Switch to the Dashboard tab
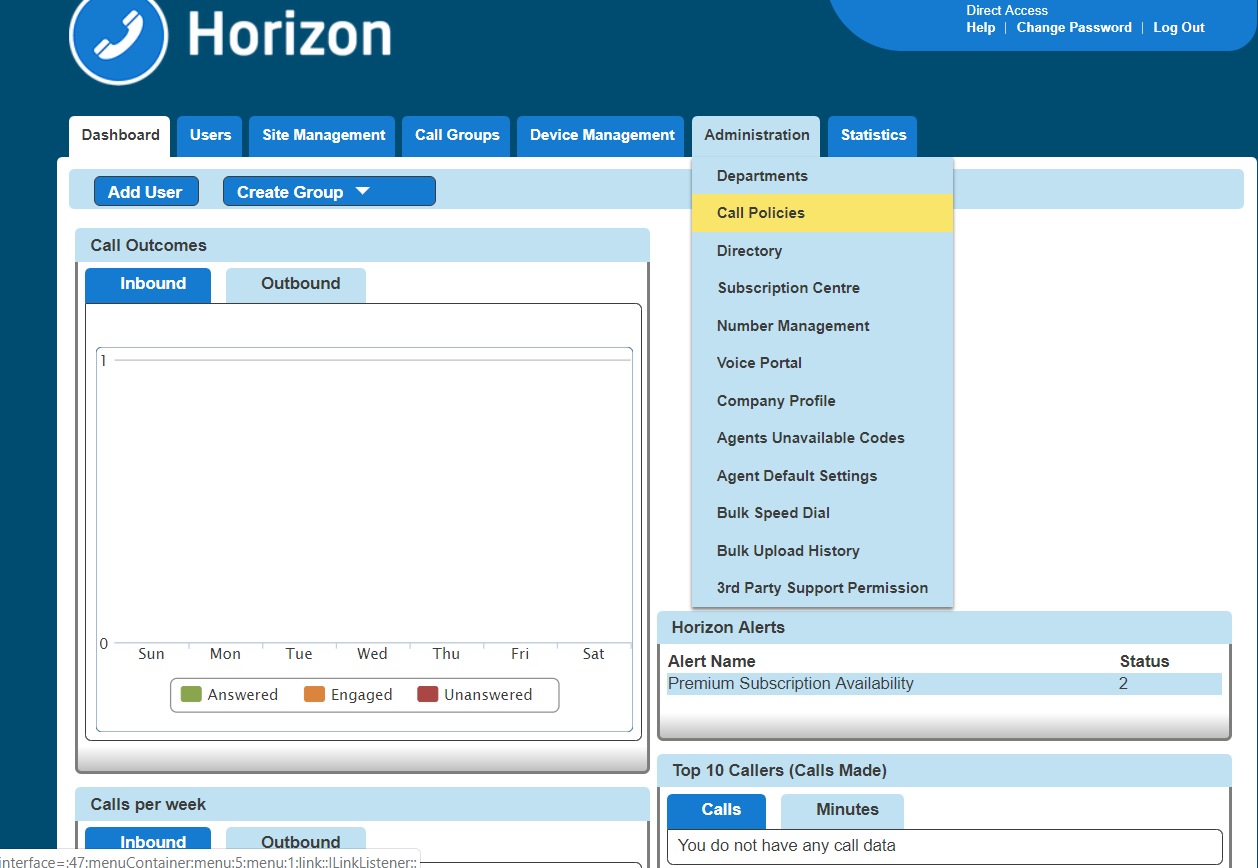The image size is (1258, 868). tap(121, 136)
